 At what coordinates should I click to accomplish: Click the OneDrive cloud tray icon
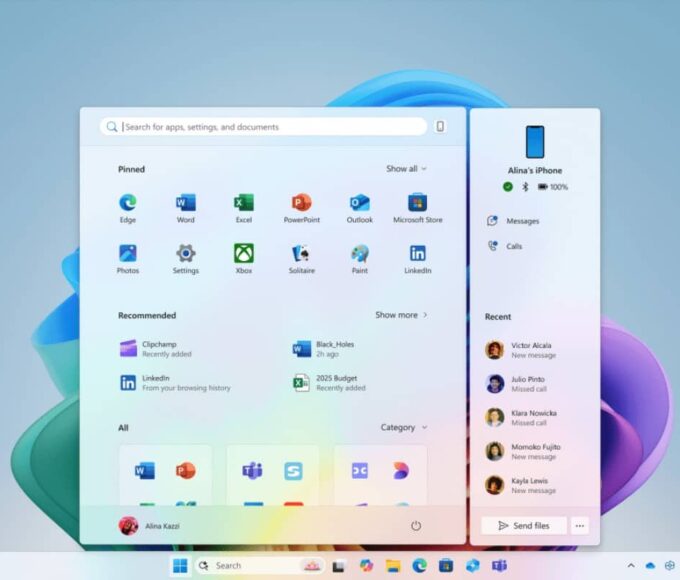(650, 566)
